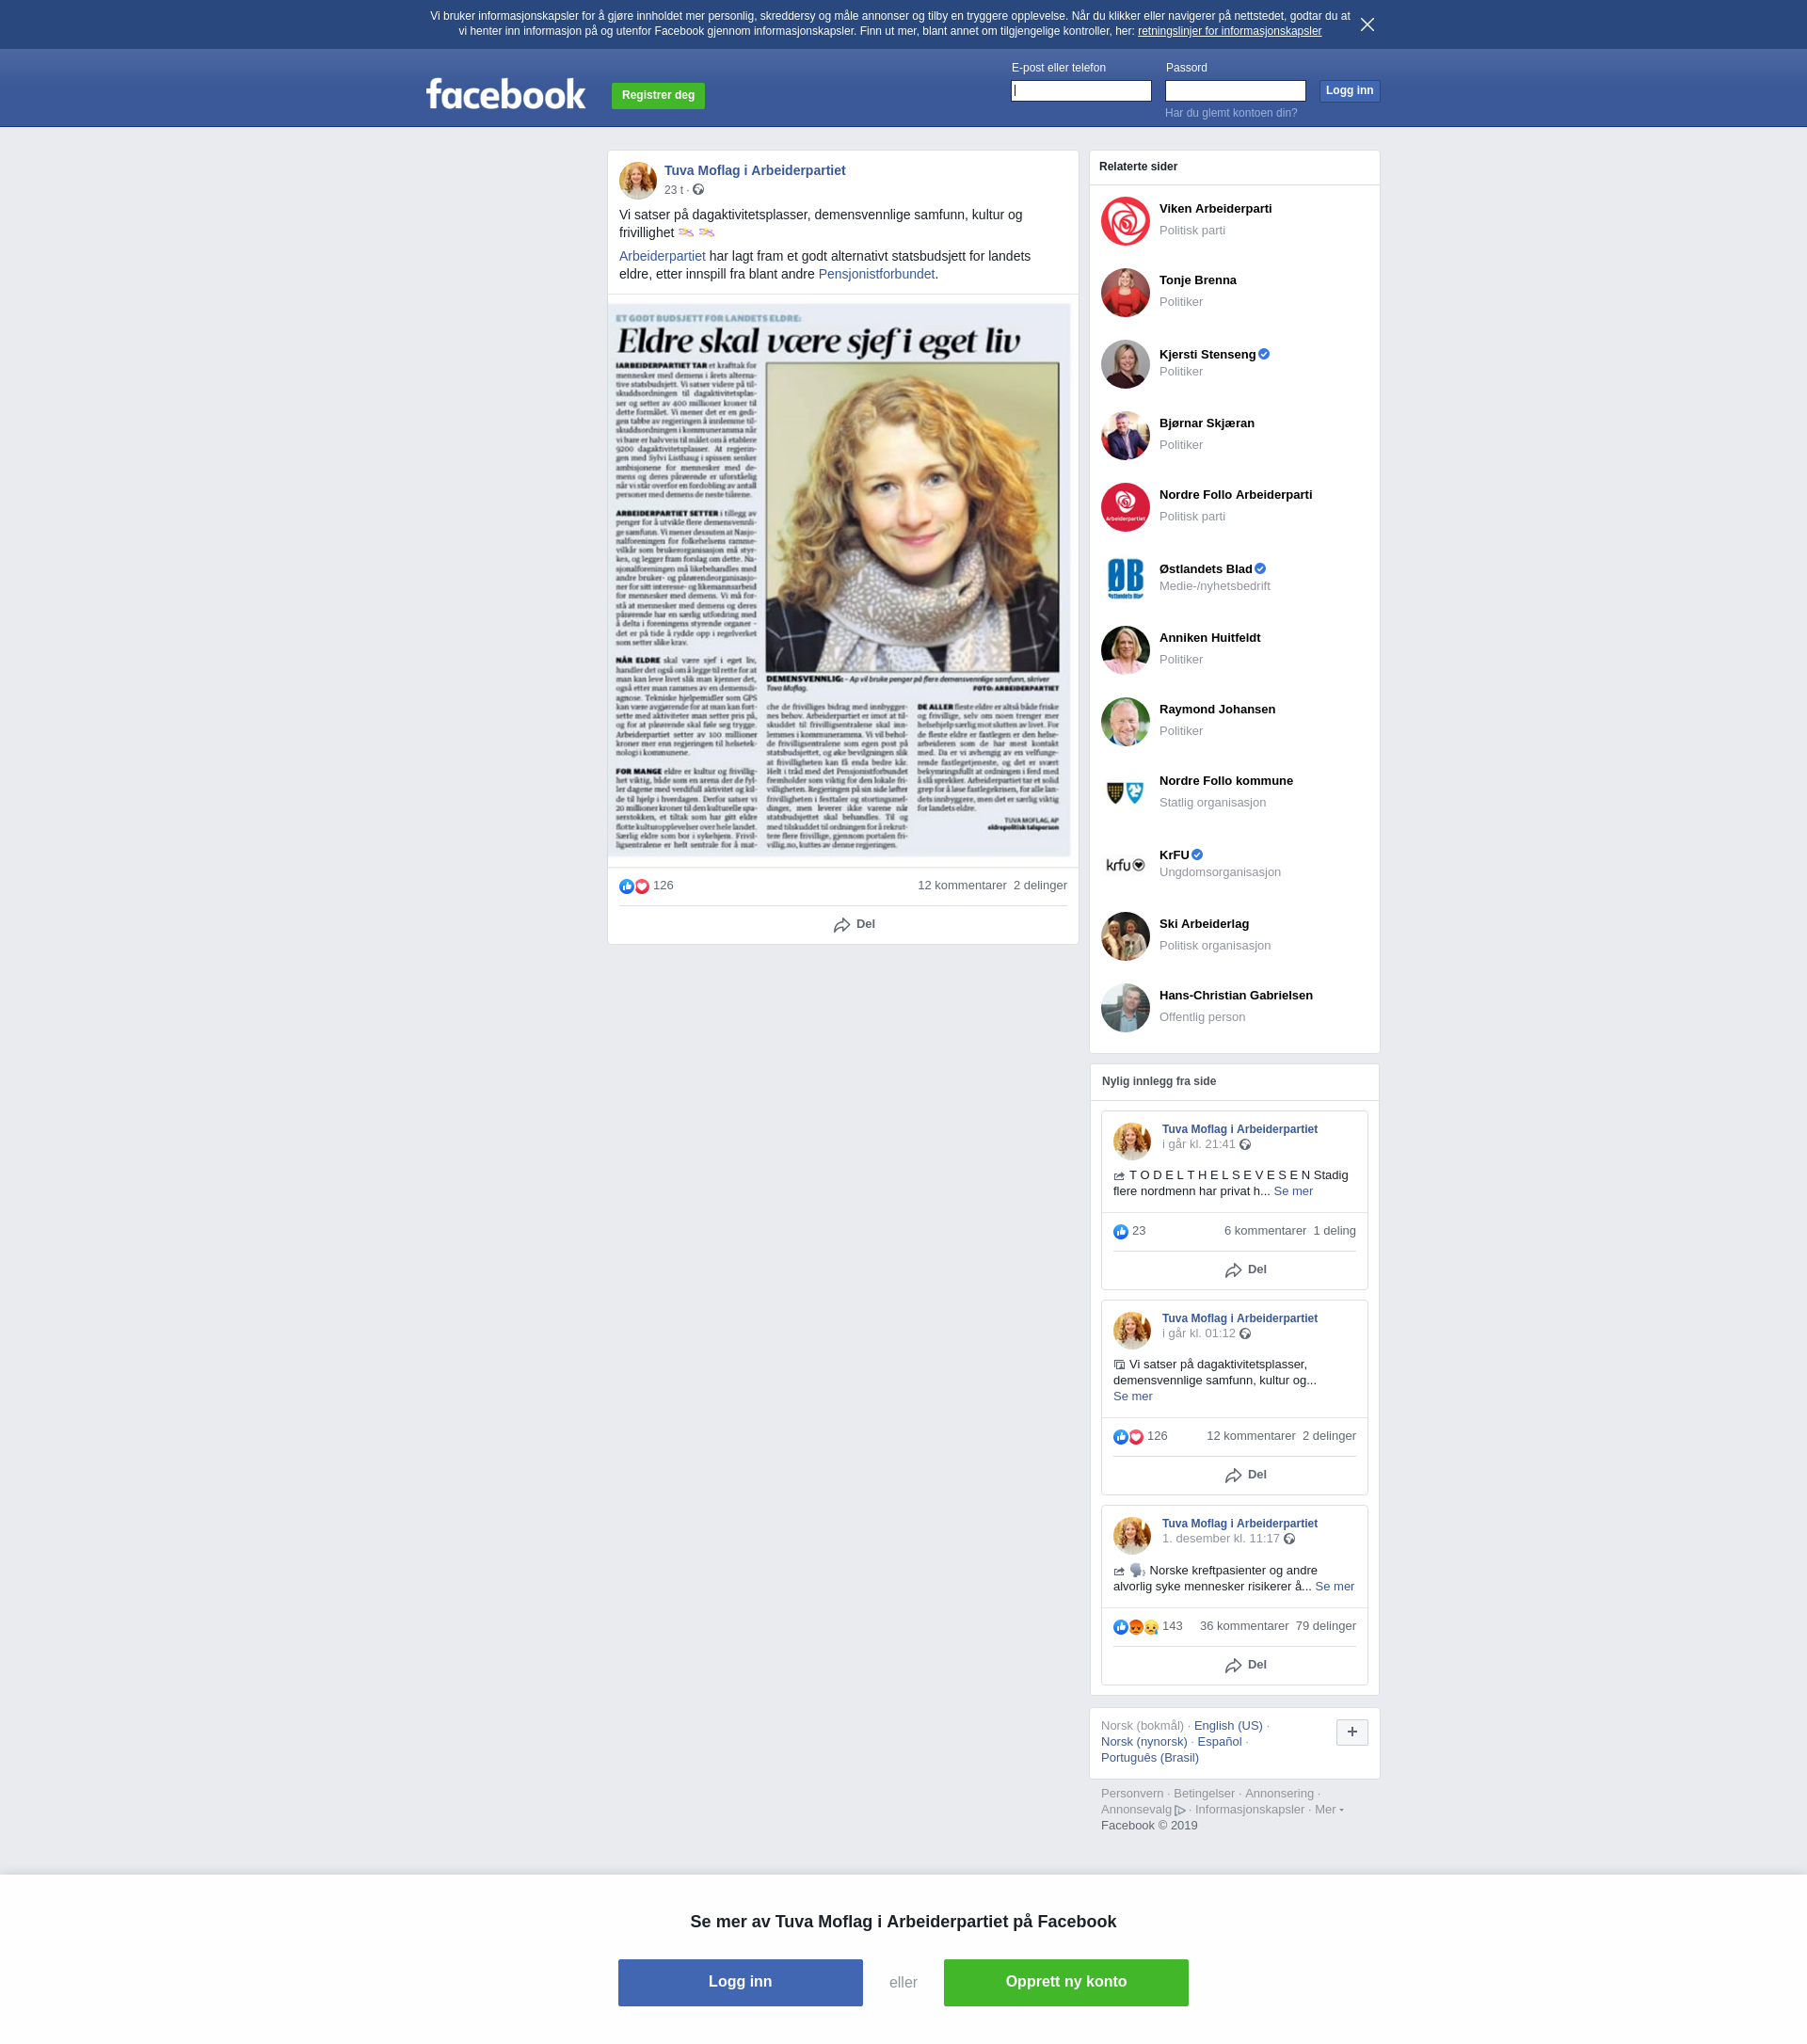Viewport: 1807px width, 2044px height.
Task: Open Viken Arbeiderparti page avatar
Action: pyautogui.click(x=1125, y=221)
